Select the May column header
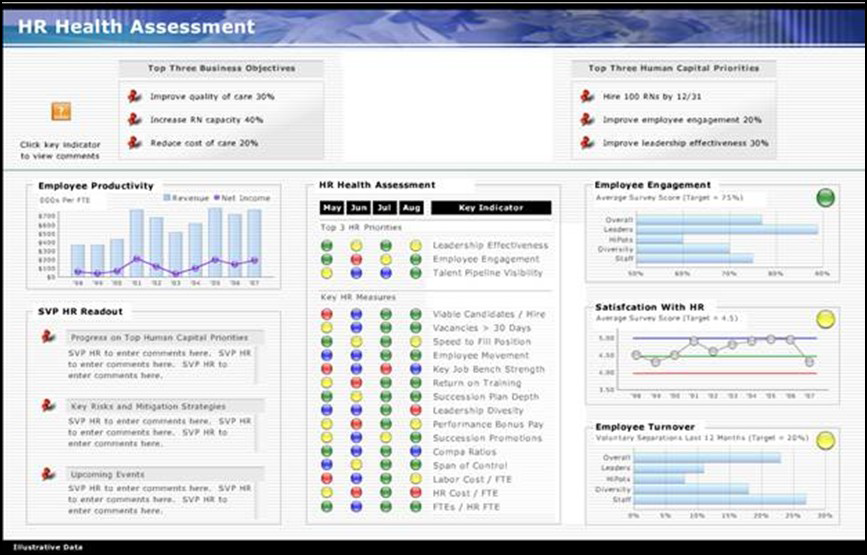867x555 pixels. 331,208
